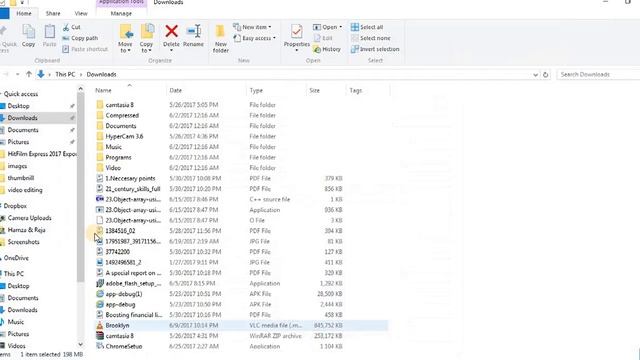Screen dimensions: 640x360
Task: Select the 23.Object-array C++ source file
Action: click(x=242, y=199)
